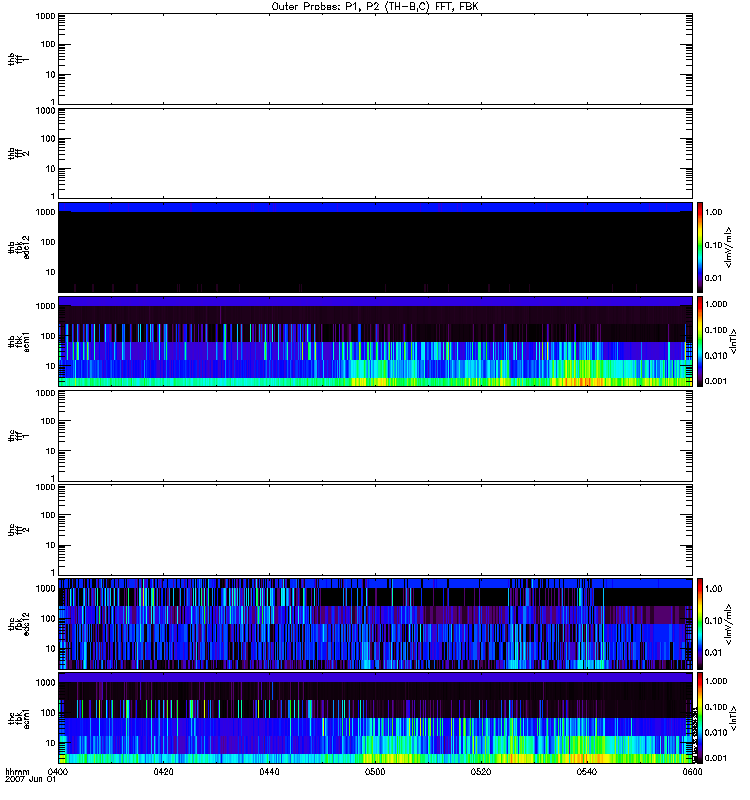Click the 0600 time axis label
The image size is (750, 800).
[692, 772]
